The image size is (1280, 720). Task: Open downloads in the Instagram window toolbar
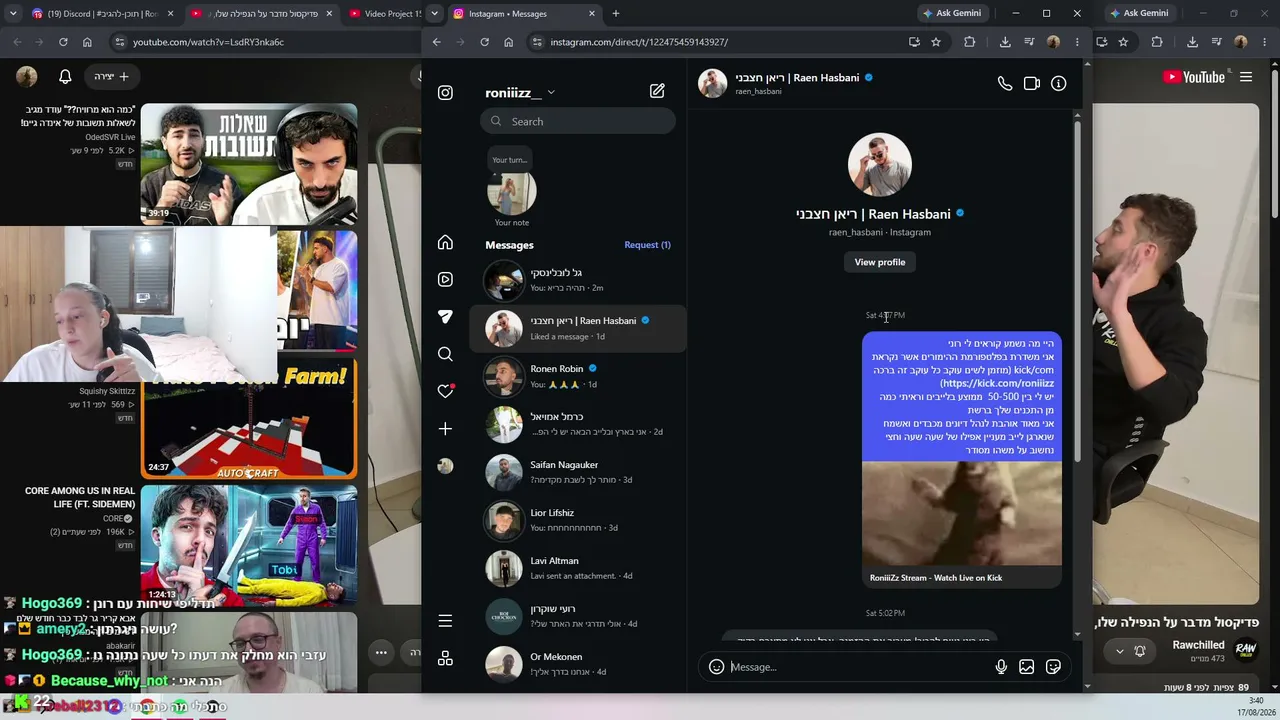[1005, 42]
